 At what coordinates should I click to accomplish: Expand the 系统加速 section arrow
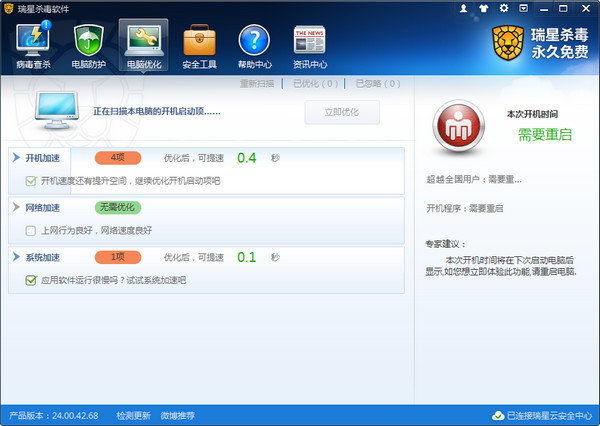coord(16,257)
